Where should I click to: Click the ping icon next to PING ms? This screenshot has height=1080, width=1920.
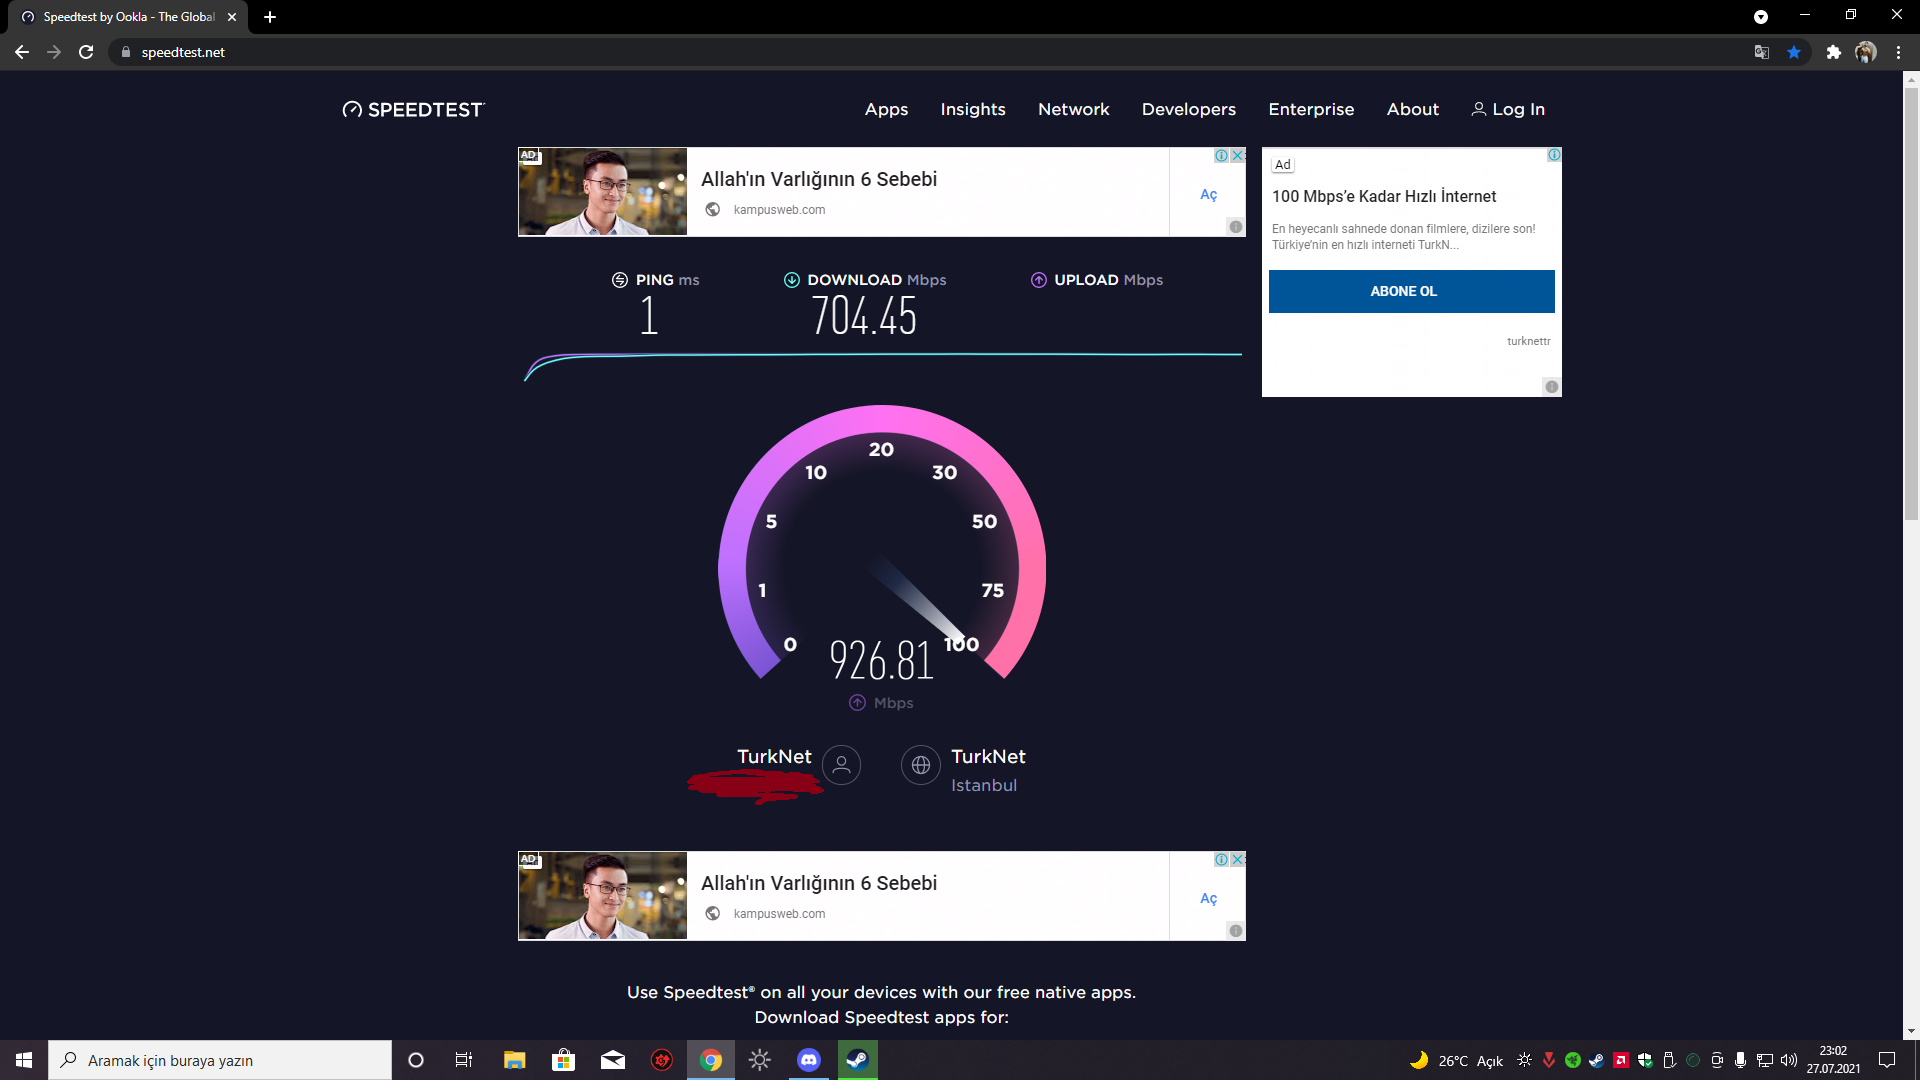620,280
